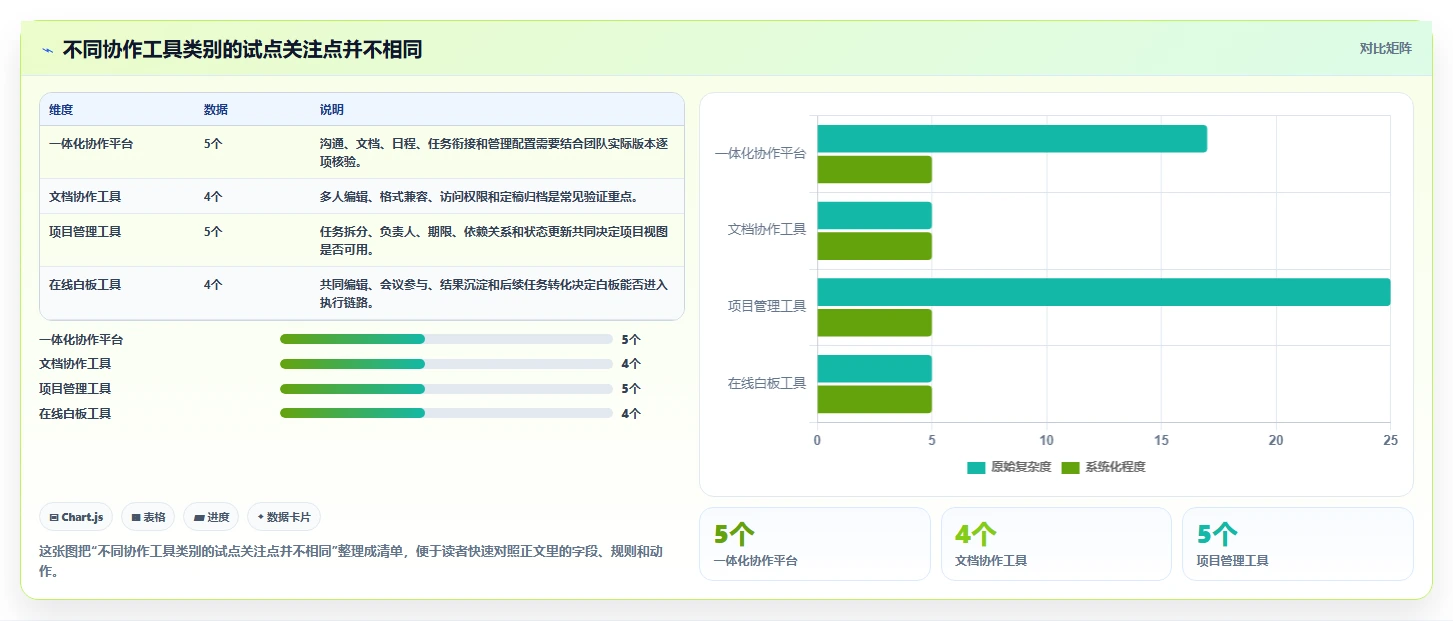The height and width of the screenshot is (621, 1453).
Task: Click the page title 不同协作工具类别的试点关注点并不相同
Action: 243,49
